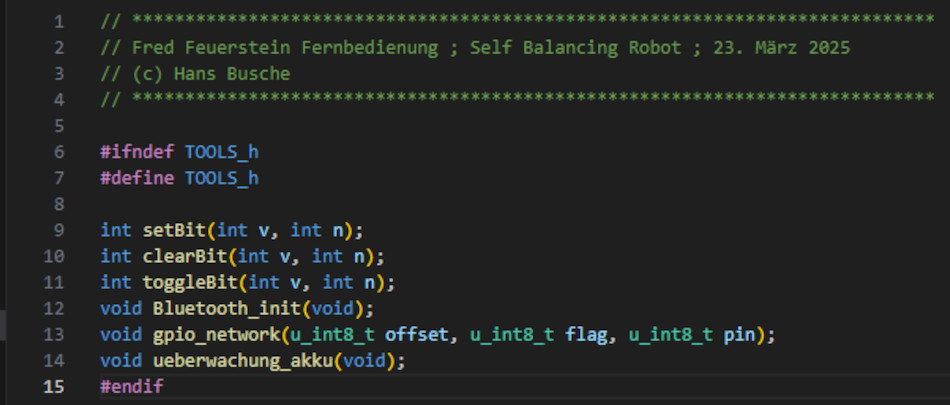Click 'int' return type of toggleBit
The width and height of the screenshot is (950, 405).
click(116, 283)
